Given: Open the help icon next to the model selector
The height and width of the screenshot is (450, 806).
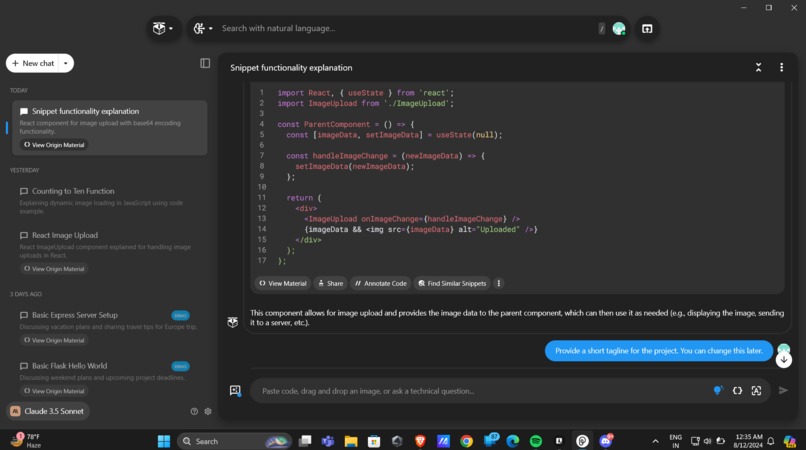Looking at the screenshot, I should (x=194, y=411).
